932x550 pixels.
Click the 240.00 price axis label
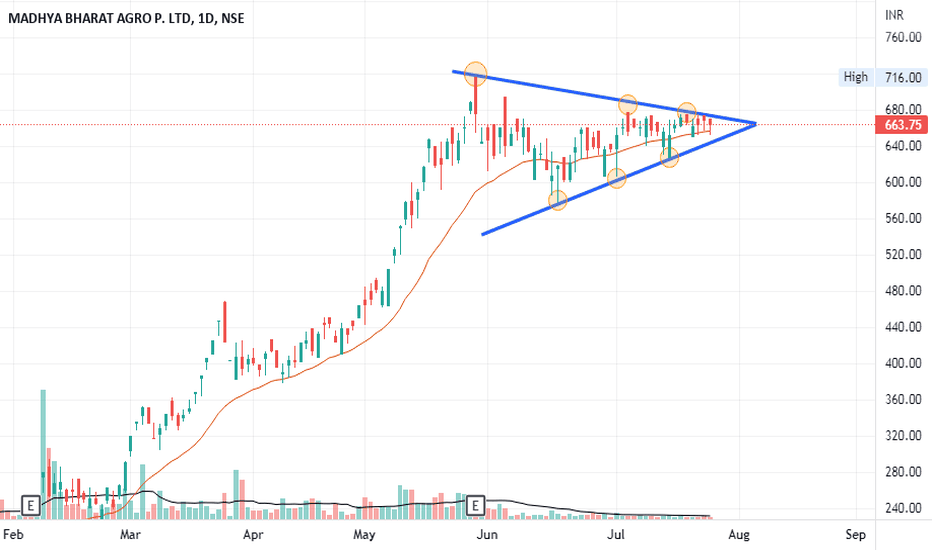click(903, 508)
